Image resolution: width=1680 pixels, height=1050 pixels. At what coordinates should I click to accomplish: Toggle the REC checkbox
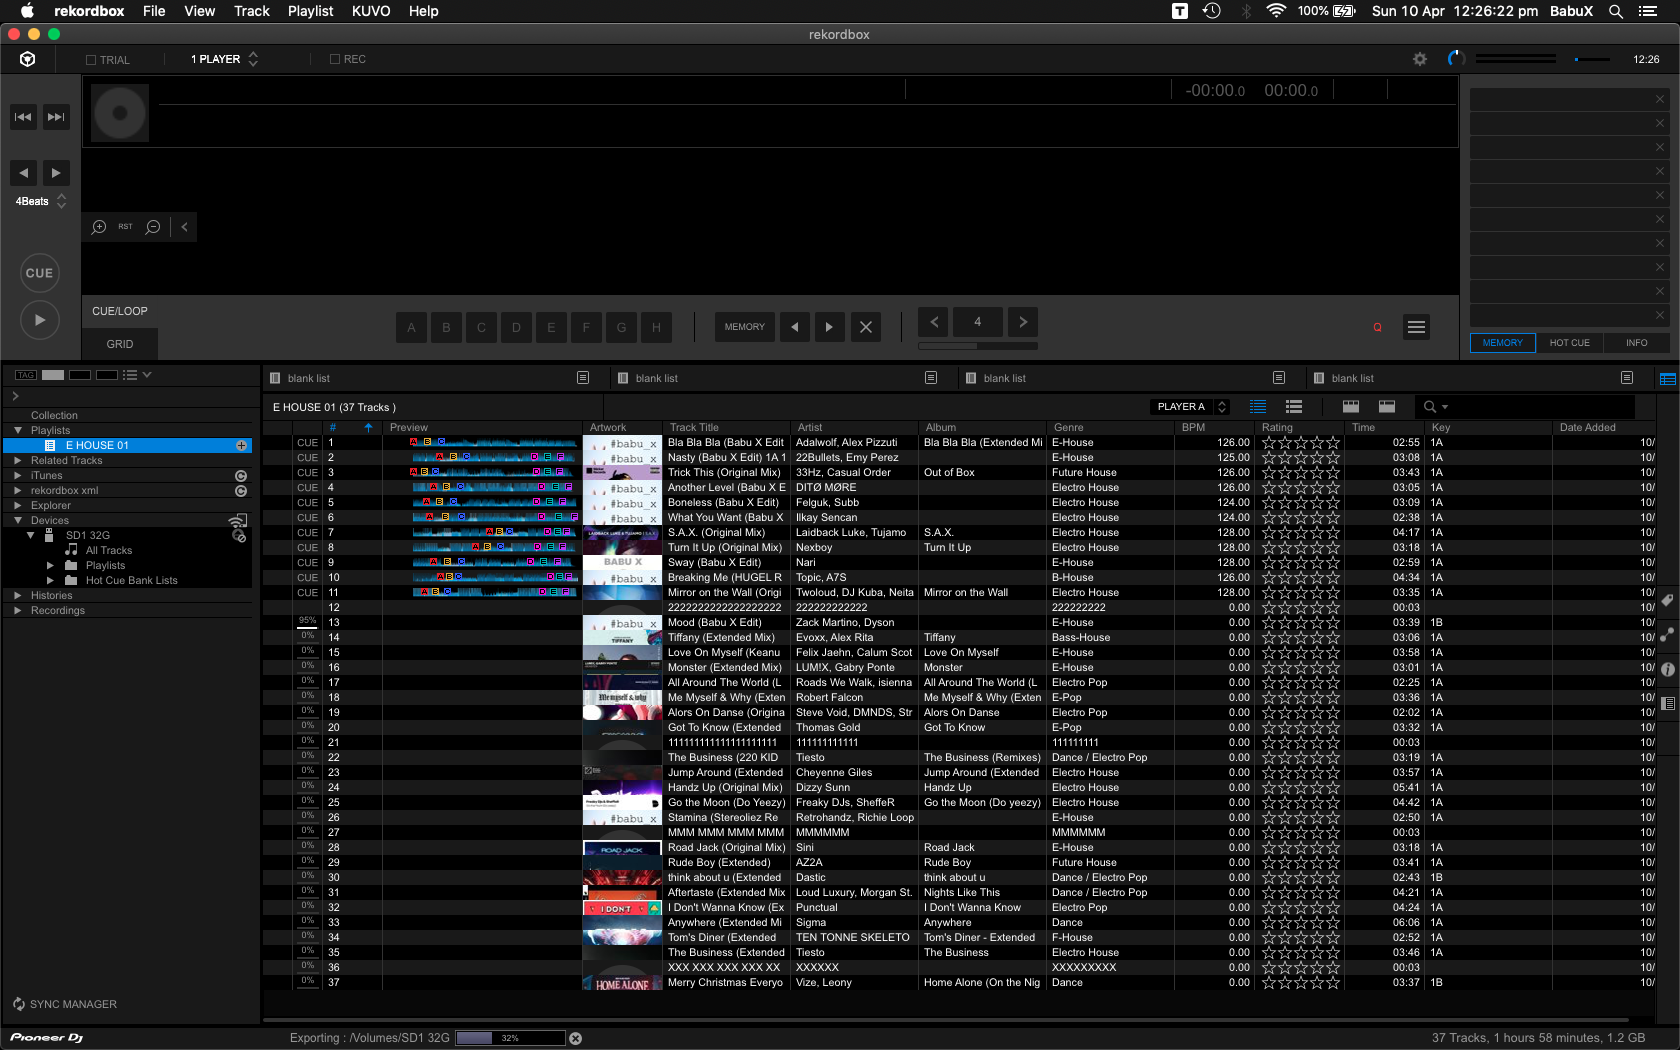[335, 59]
